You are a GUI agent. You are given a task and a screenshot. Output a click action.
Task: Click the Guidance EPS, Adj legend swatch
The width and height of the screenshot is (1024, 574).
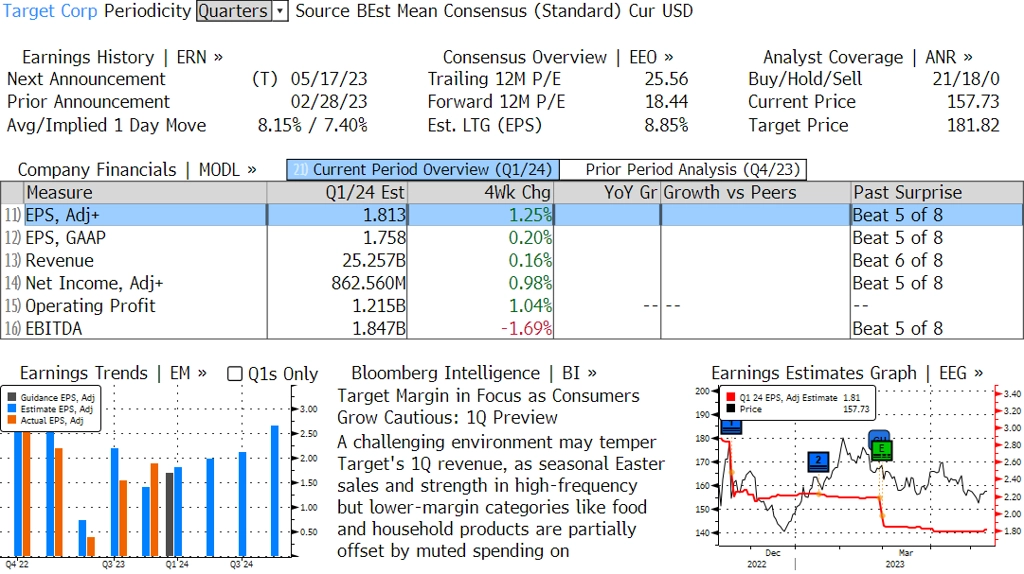(x=12, y=397)
